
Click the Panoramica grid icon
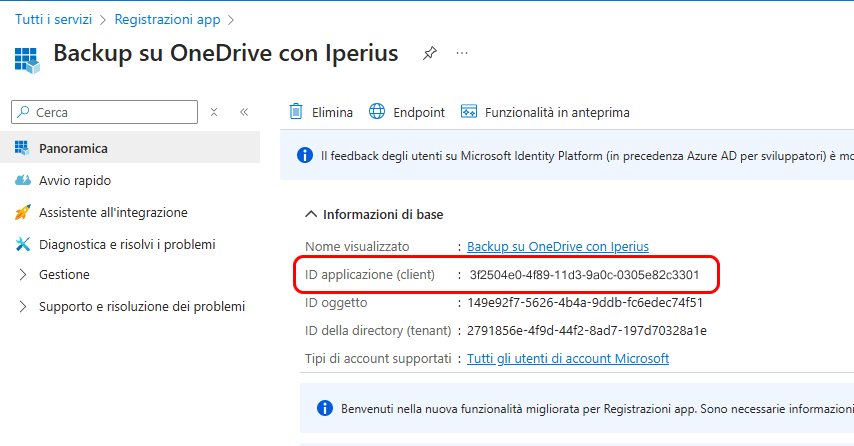(x=22, y=148)
